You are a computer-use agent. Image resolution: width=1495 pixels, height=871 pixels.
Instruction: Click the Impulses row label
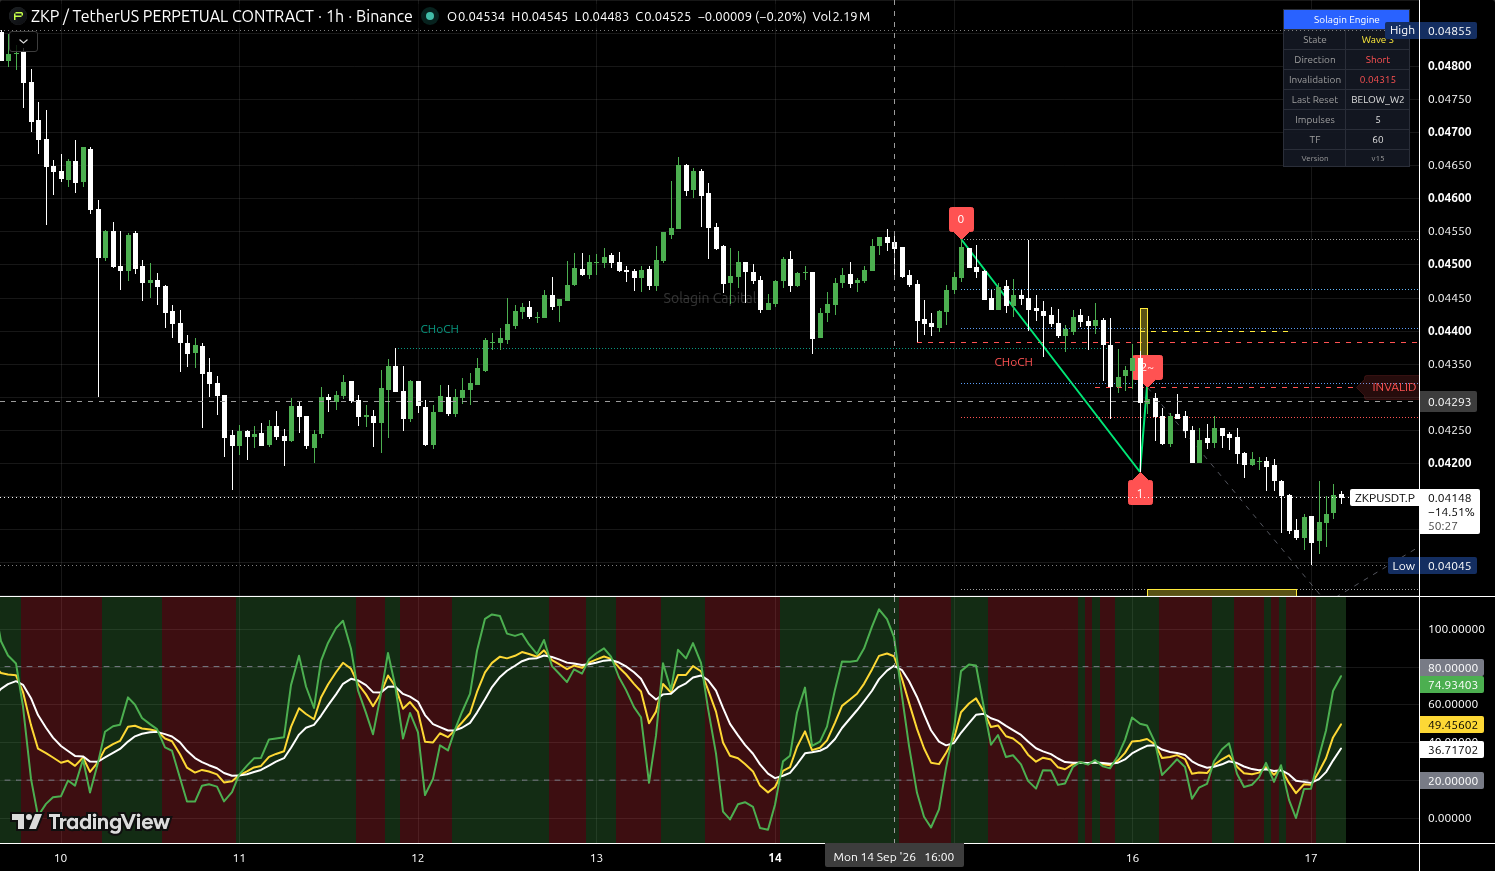[x=1314, y=120]
